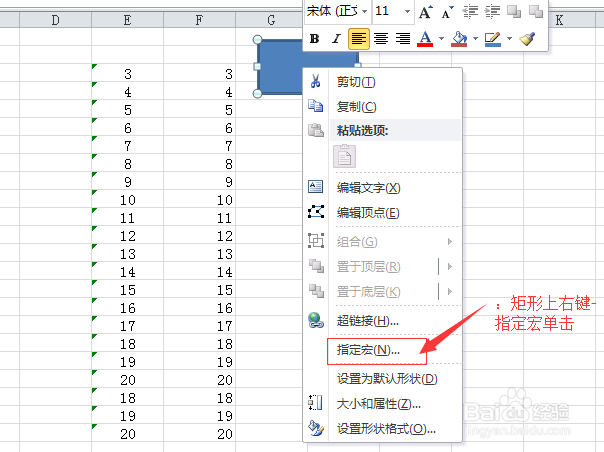
Task: Click the Format Painter brush icon
Action: pos(527,39)
